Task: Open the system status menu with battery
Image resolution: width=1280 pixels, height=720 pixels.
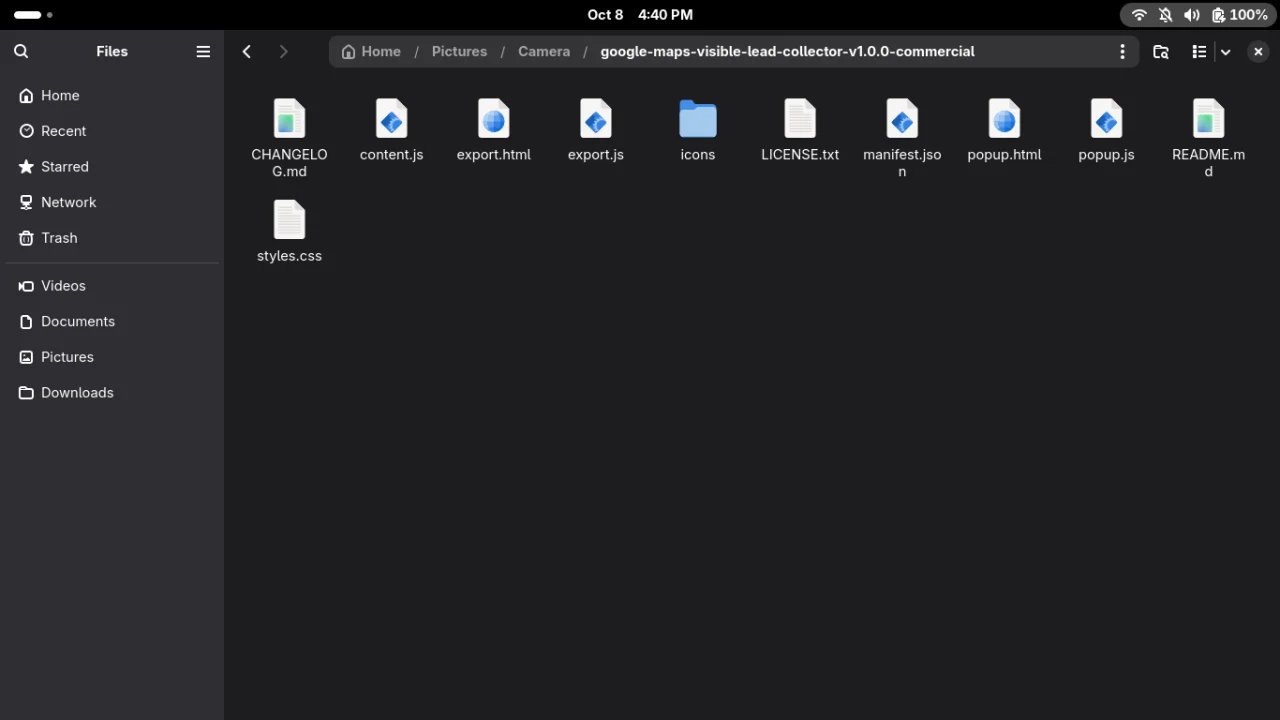Action: 1198,15
